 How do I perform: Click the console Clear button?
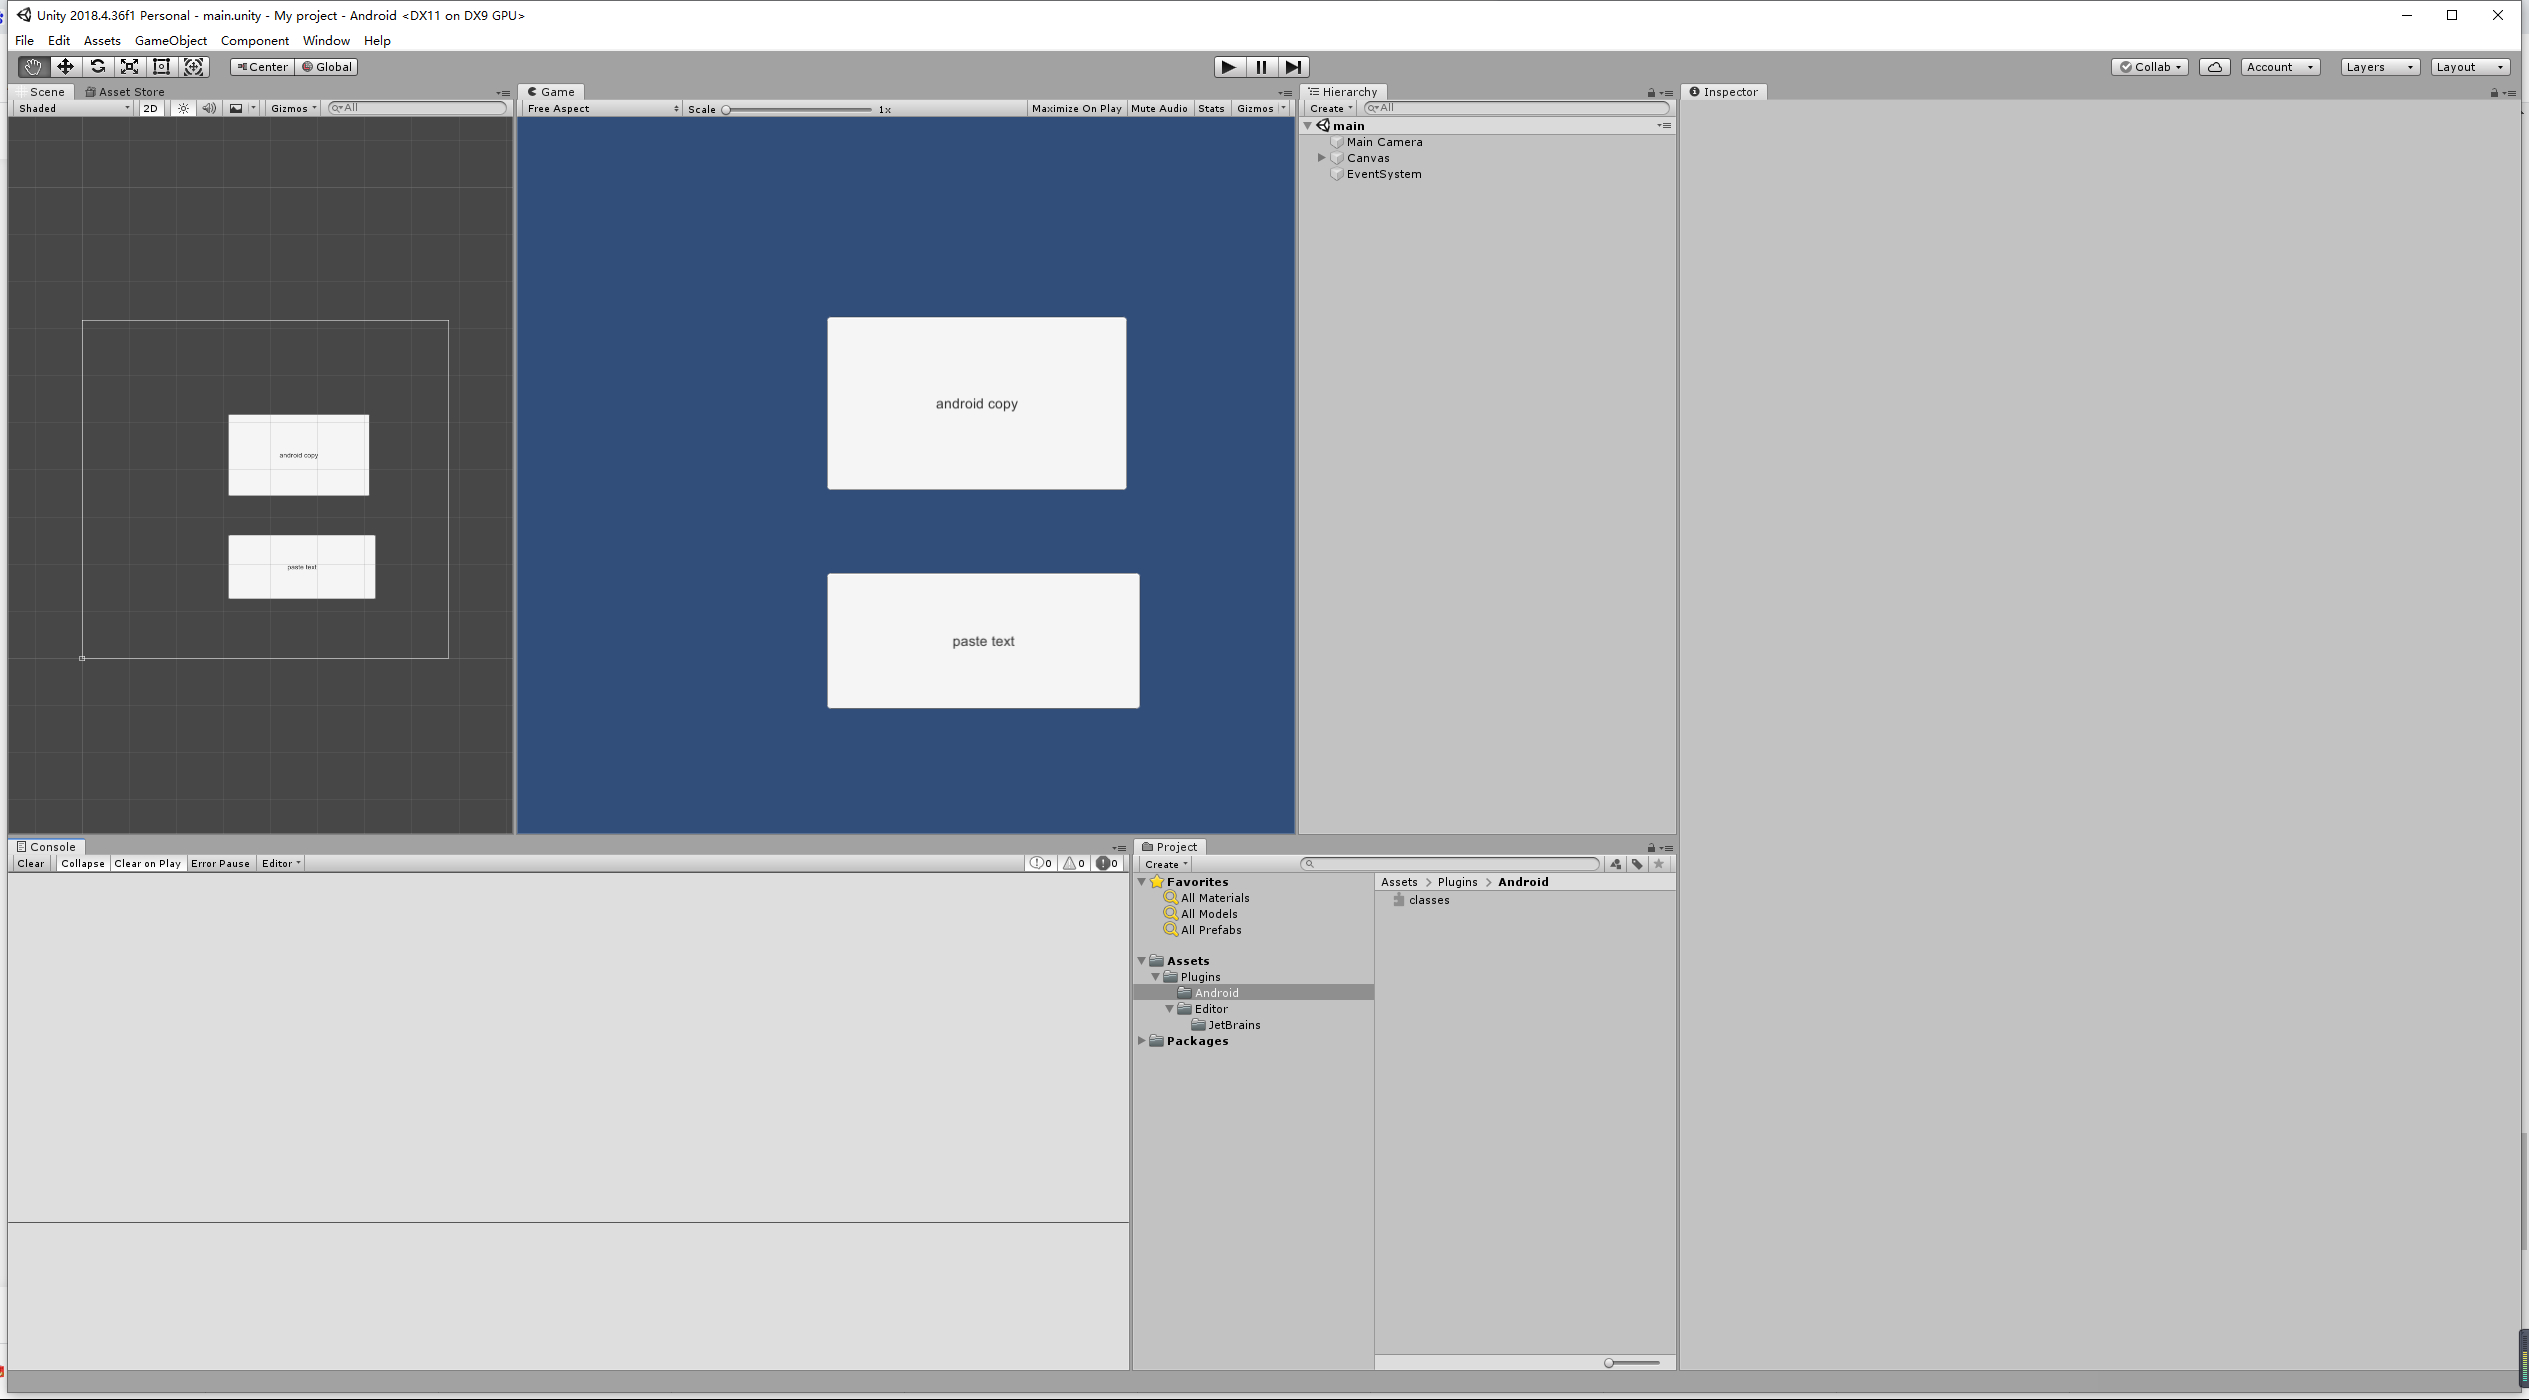[30, 863]
